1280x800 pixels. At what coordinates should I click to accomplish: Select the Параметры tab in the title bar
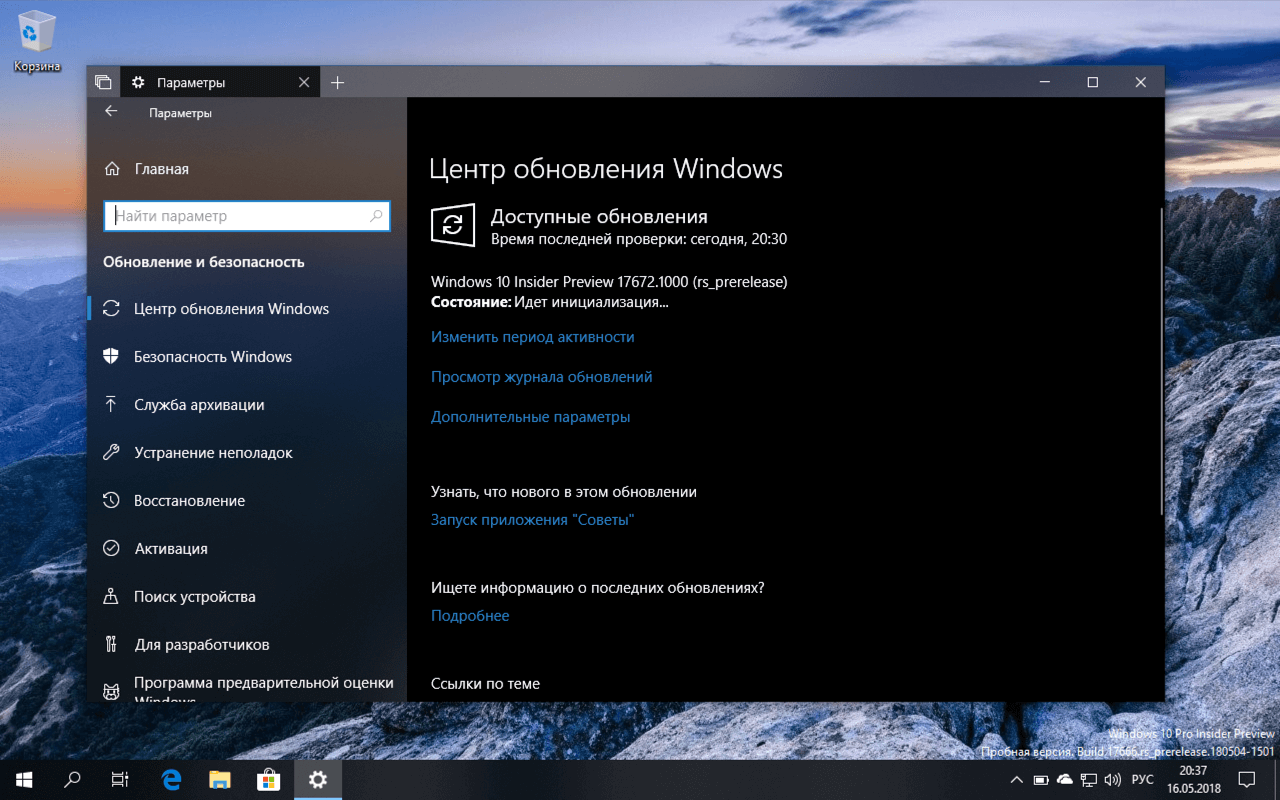click(220, 82)
